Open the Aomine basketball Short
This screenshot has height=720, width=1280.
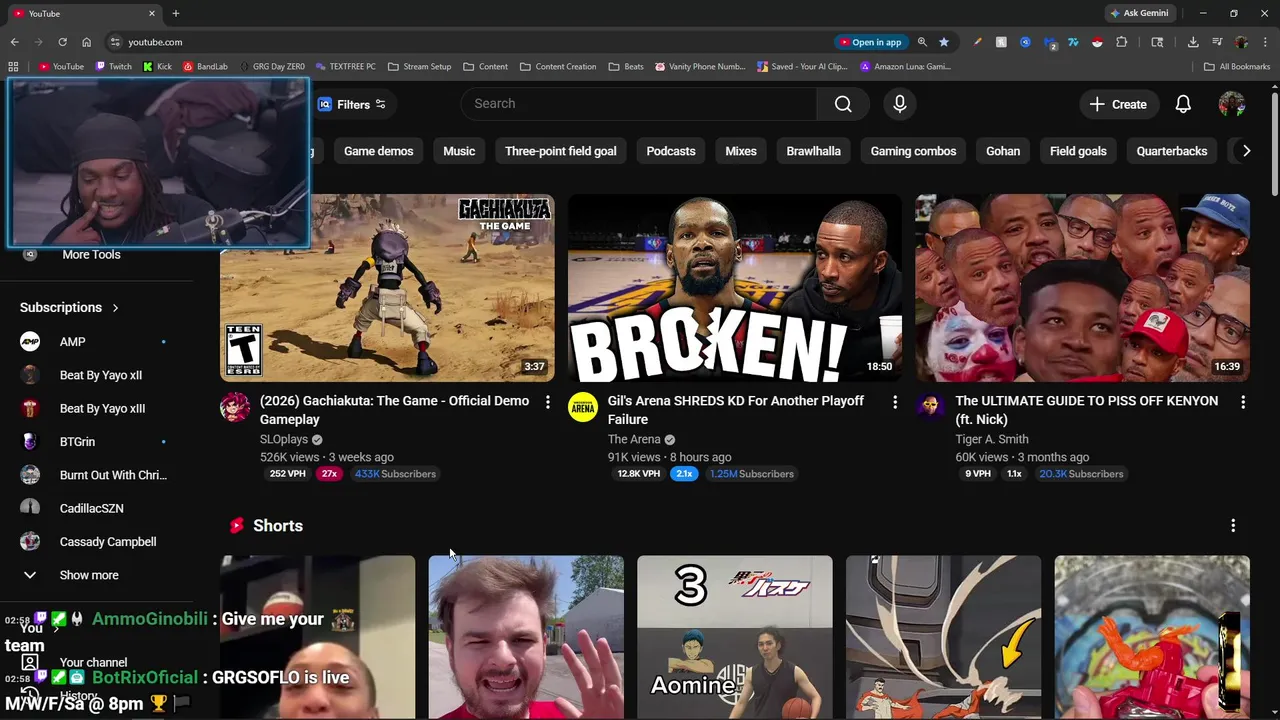click(x=735, y=637)
